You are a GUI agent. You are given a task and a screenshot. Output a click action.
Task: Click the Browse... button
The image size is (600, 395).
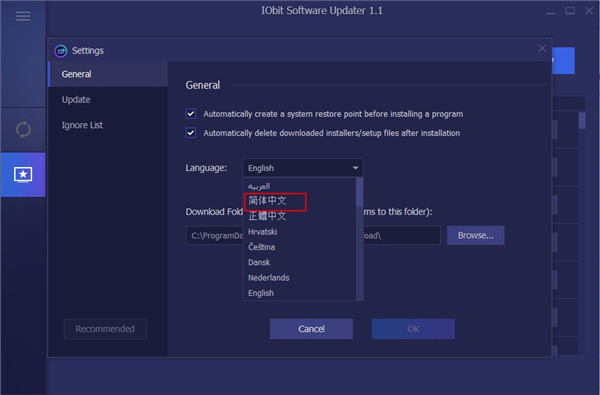click(476, 235)
